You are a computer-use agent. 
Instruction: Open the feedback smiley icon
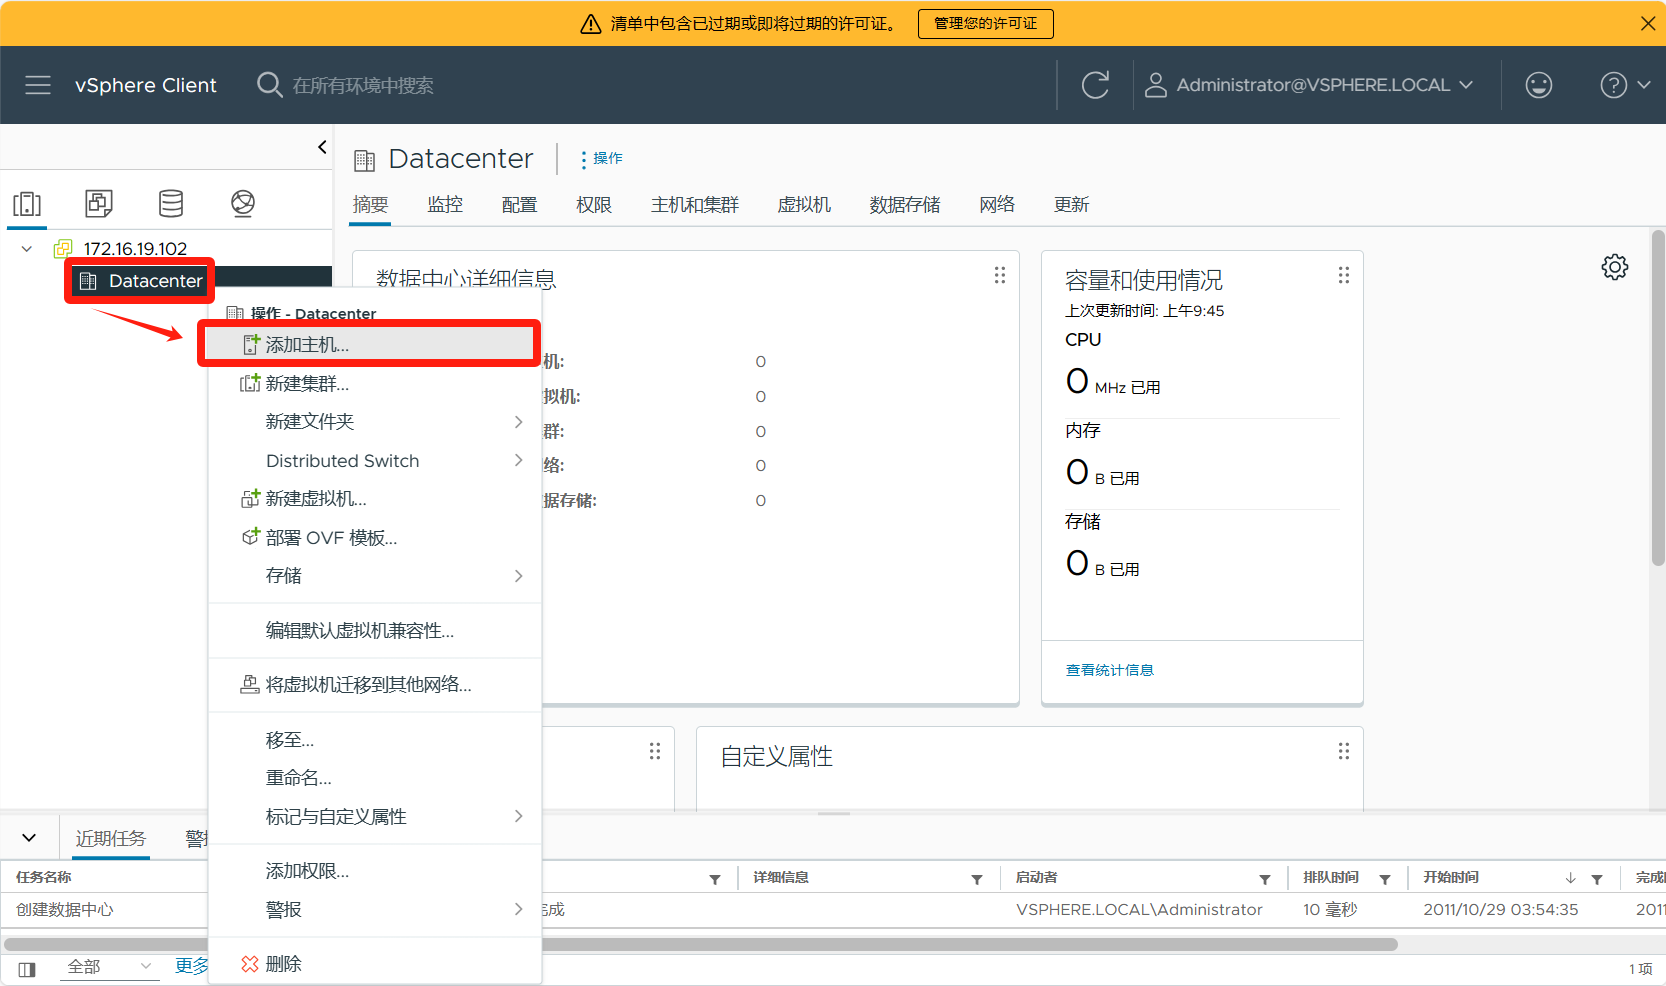pos(1538,85)
